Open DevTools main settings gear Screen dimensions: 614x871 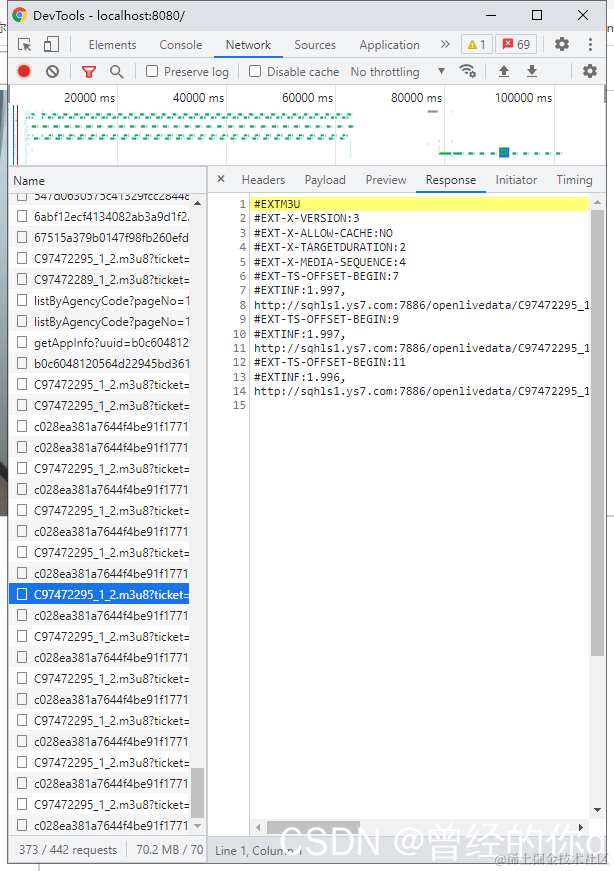click(x=562, y=44)
